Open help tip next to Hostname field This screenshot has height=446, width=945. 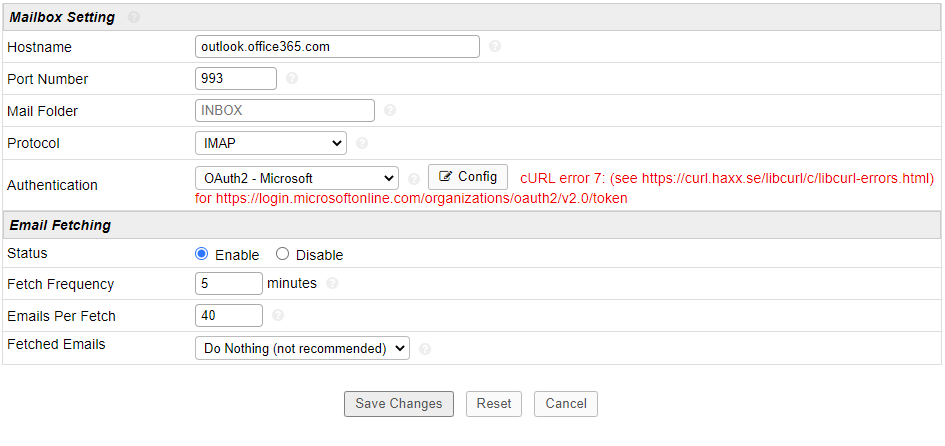click(x=495, y=46)
